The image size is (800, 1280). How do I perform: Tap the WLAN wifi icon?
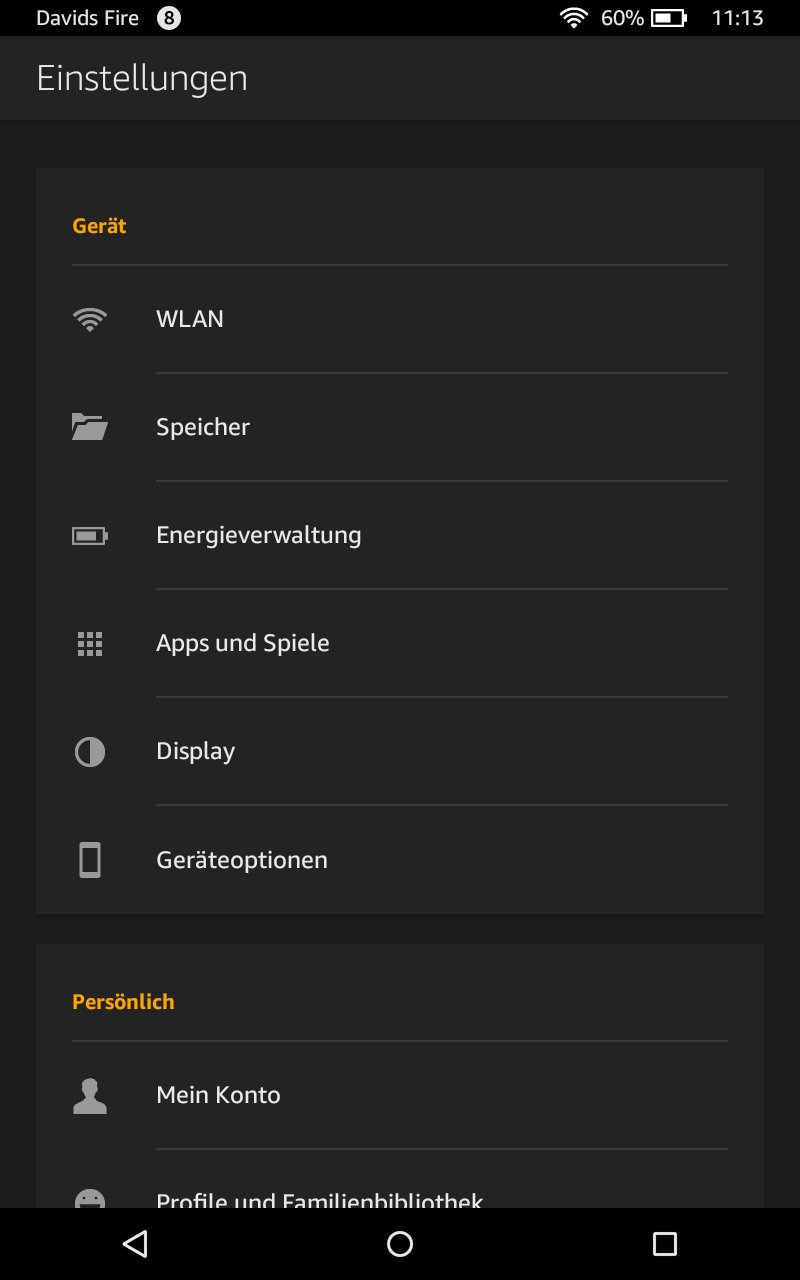90,320
